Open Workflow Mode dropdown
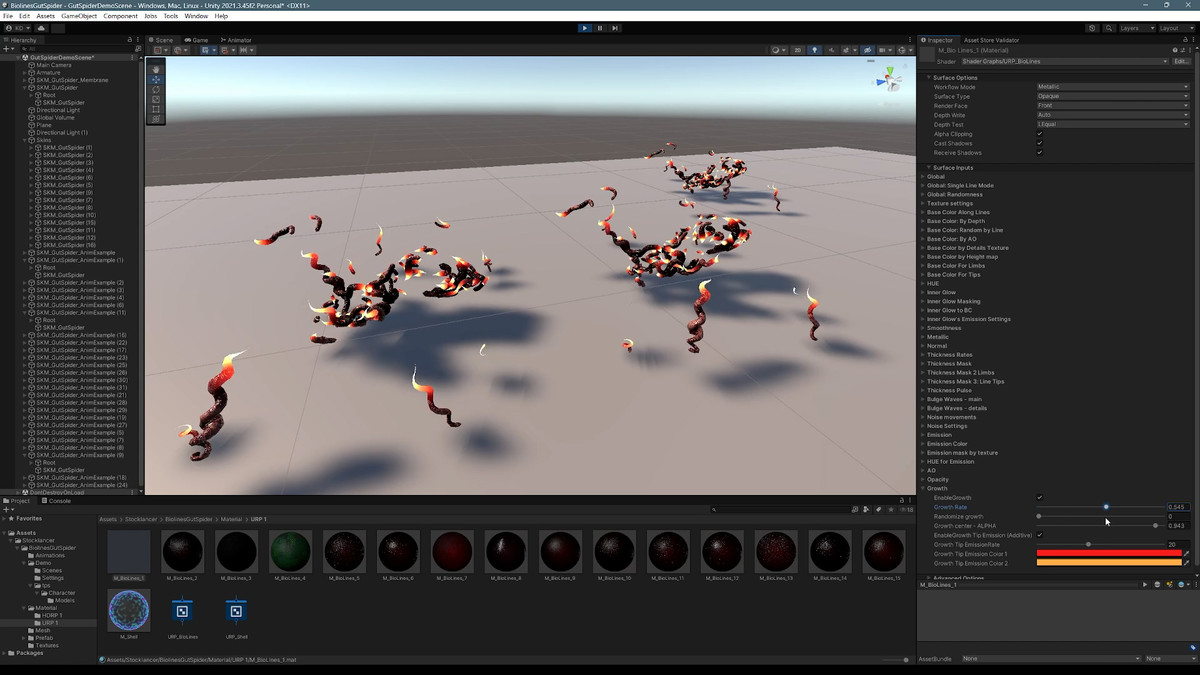This screenshot has height=675, width=1200. click(1113, 87)
